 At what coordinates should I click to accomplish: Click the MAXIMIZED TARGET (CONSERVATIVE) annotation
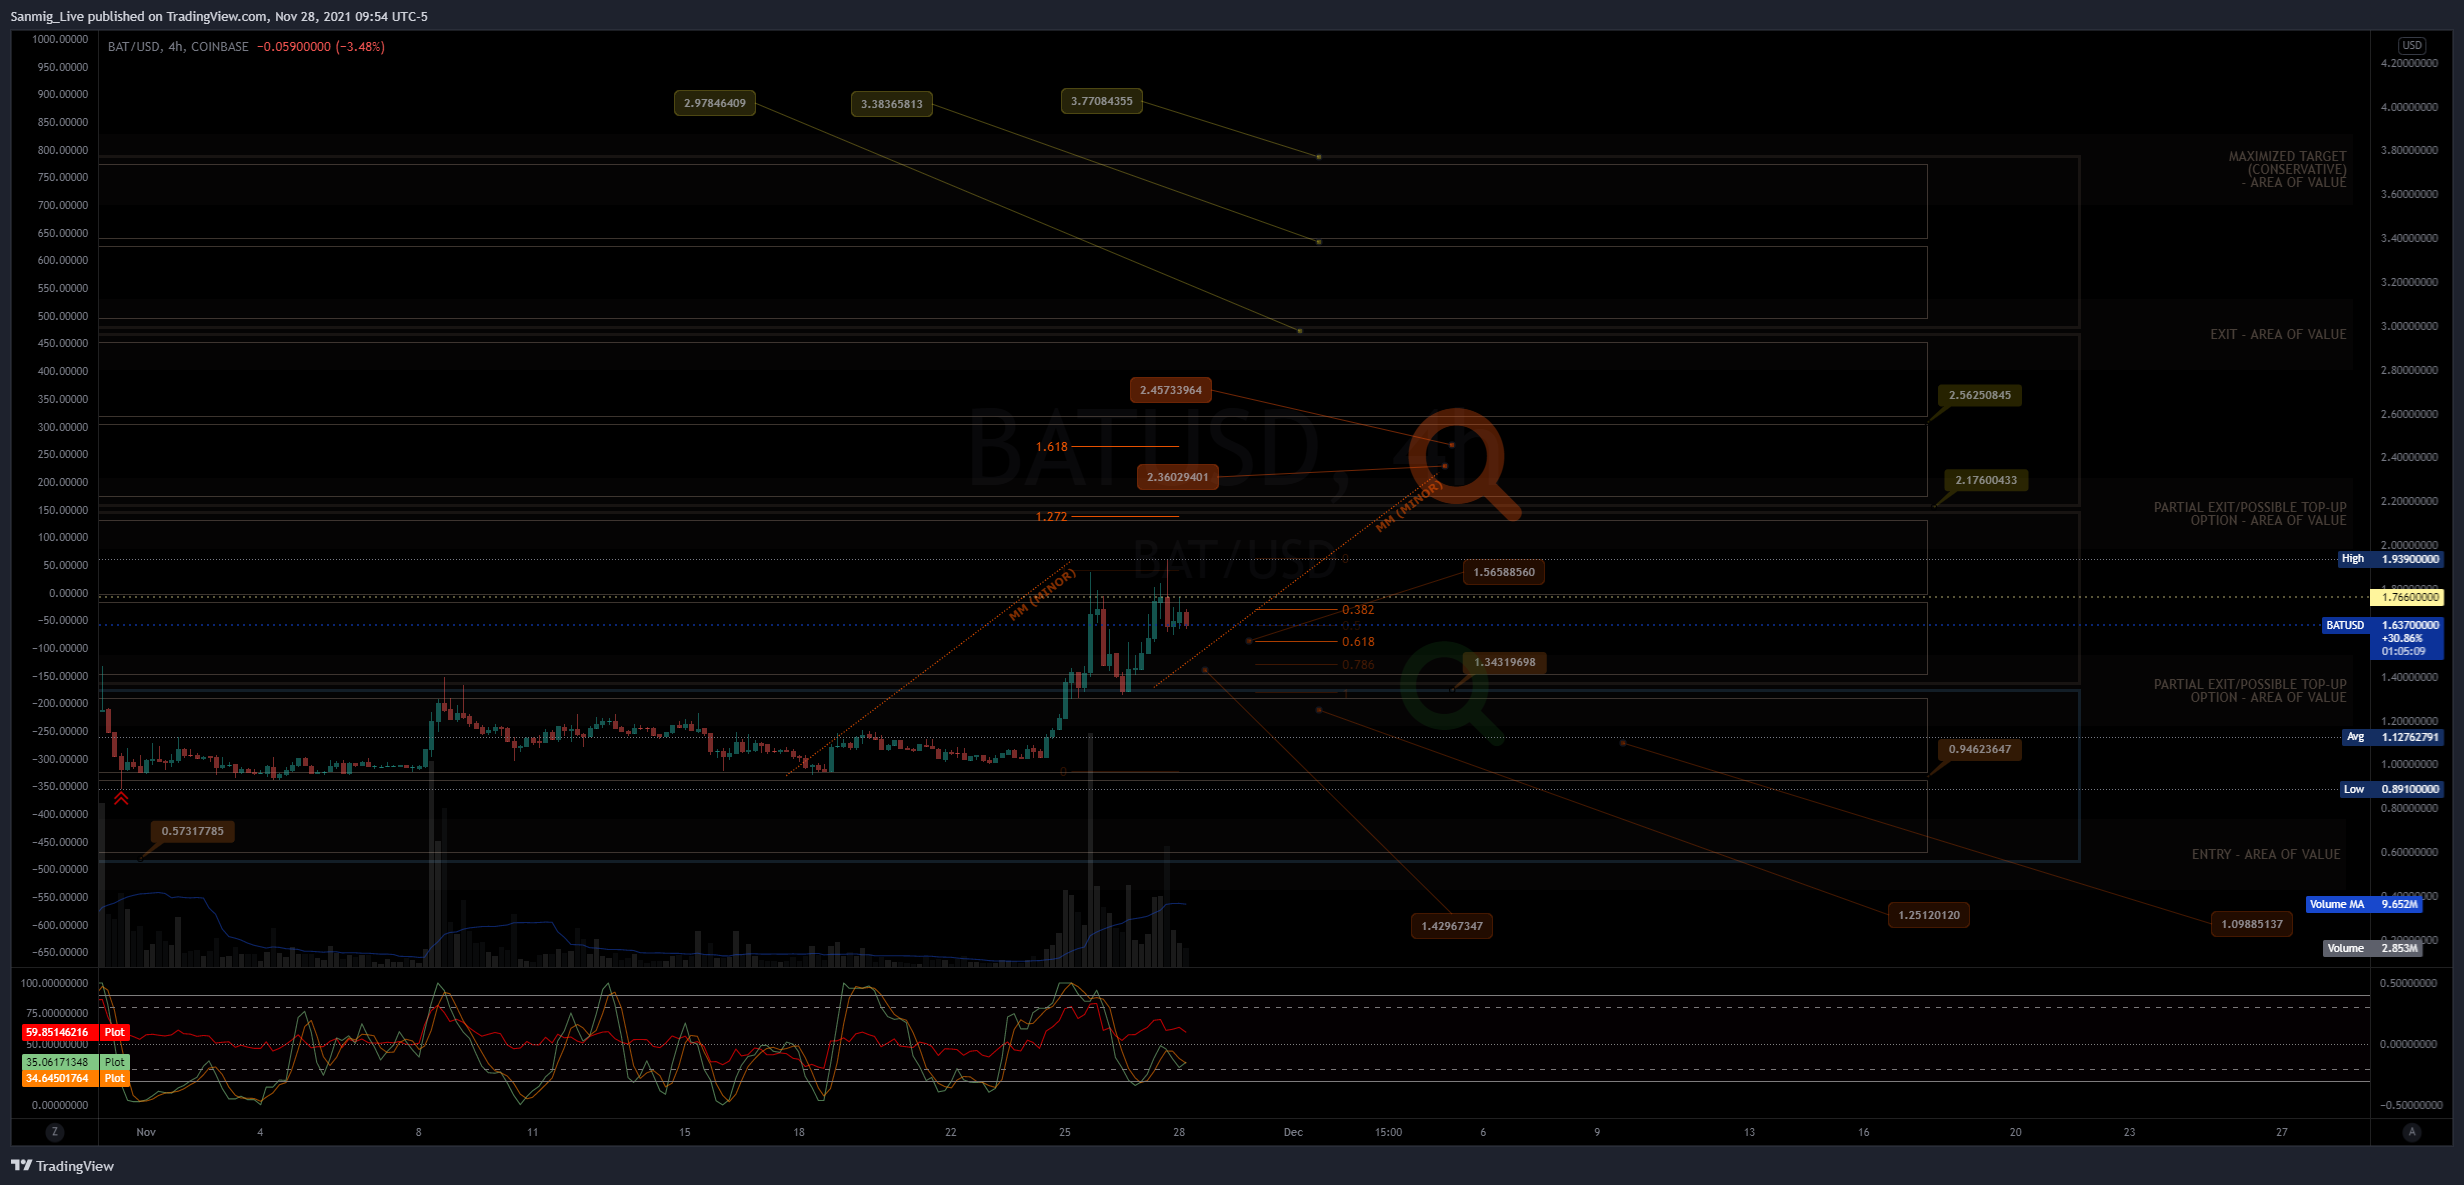(x=2287, y=169)
